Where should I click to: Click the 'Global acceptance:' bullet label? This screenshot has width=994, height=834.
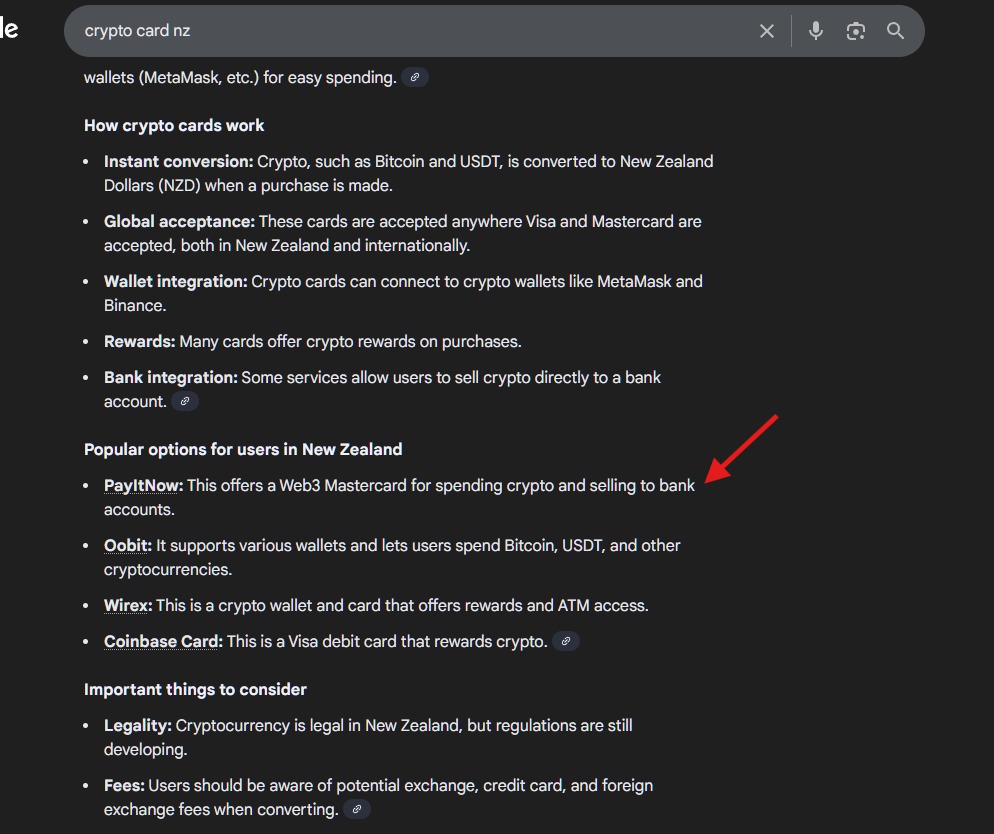[179, 222]
